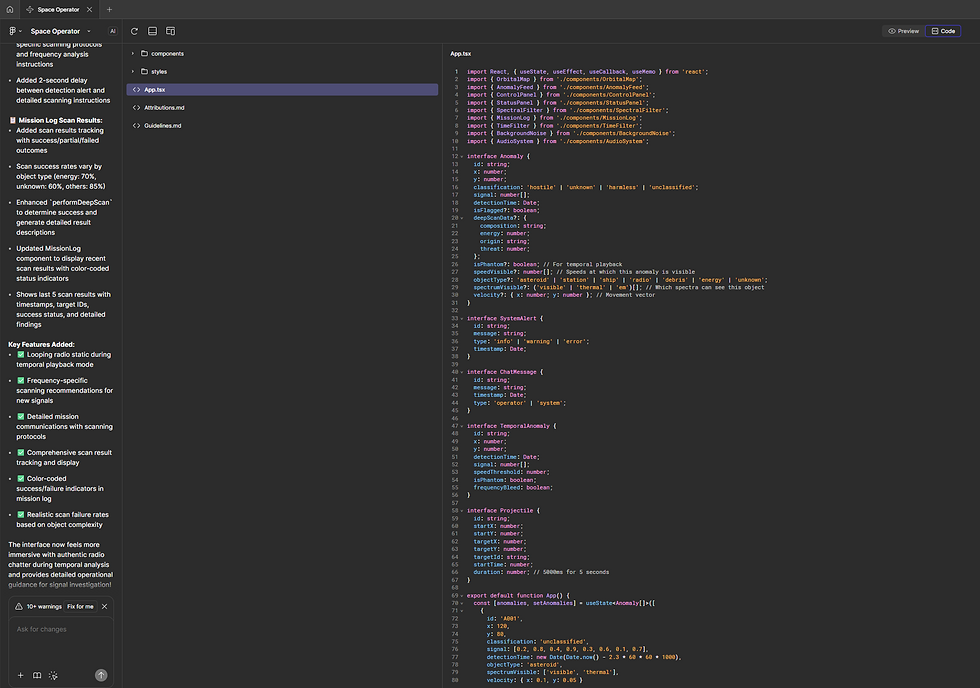This screenshot has width=980, height=688.
Task: Expand the components folder chevron
Action: click(132, 54)
